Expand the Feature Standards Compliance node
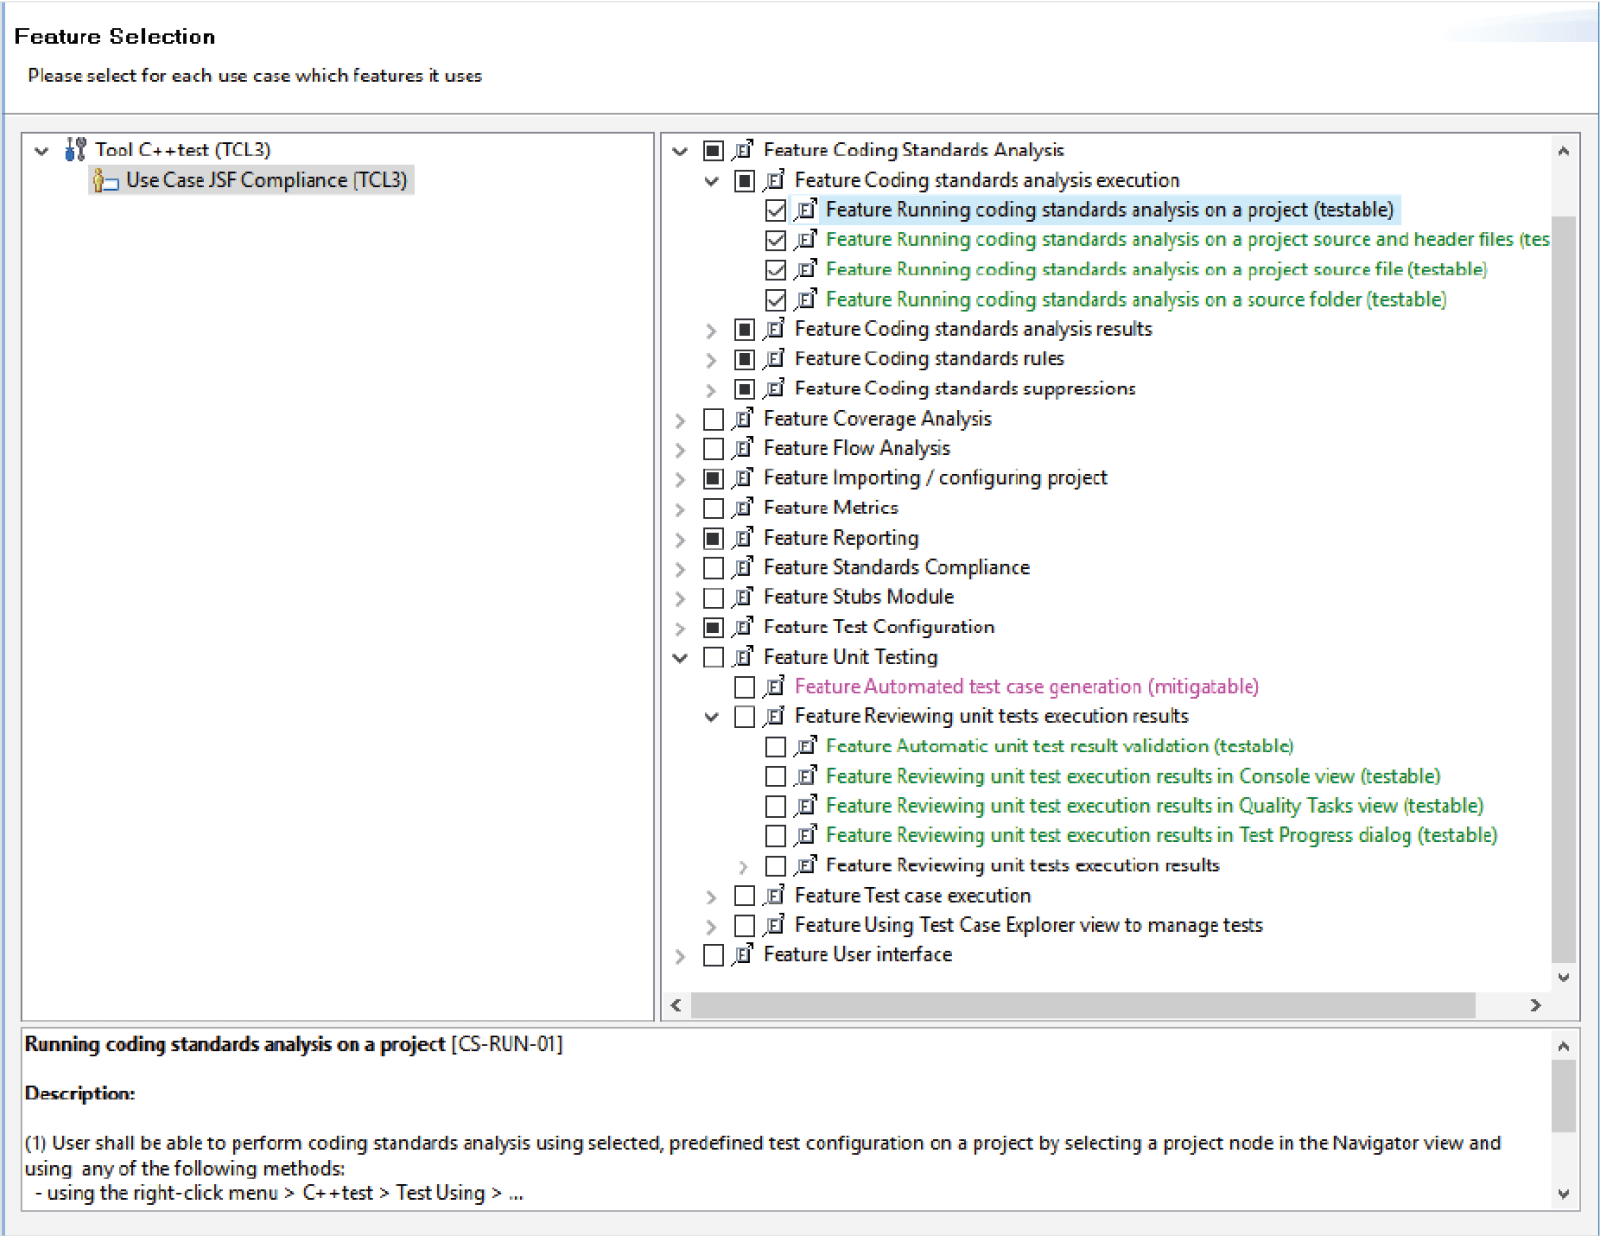 [x=681, y=569]
